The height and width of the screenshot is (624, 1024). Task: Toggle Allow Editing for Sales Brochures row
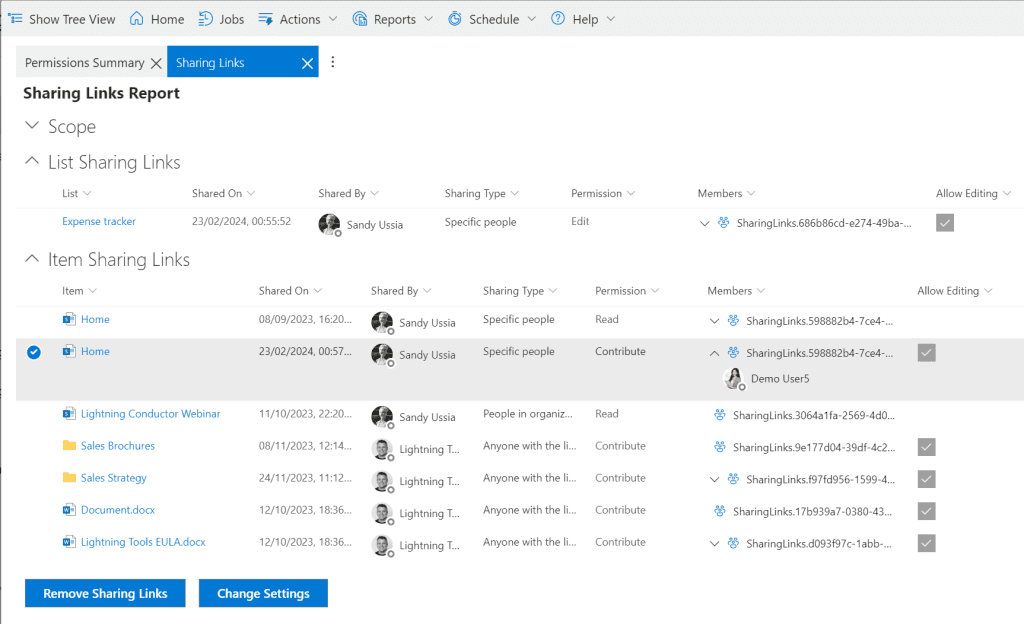point(929,447)
